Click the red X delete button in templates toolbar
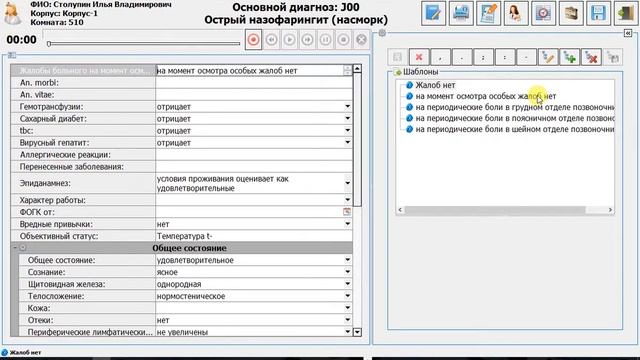The height and width of the screenshot is (360, 640). 419,58
